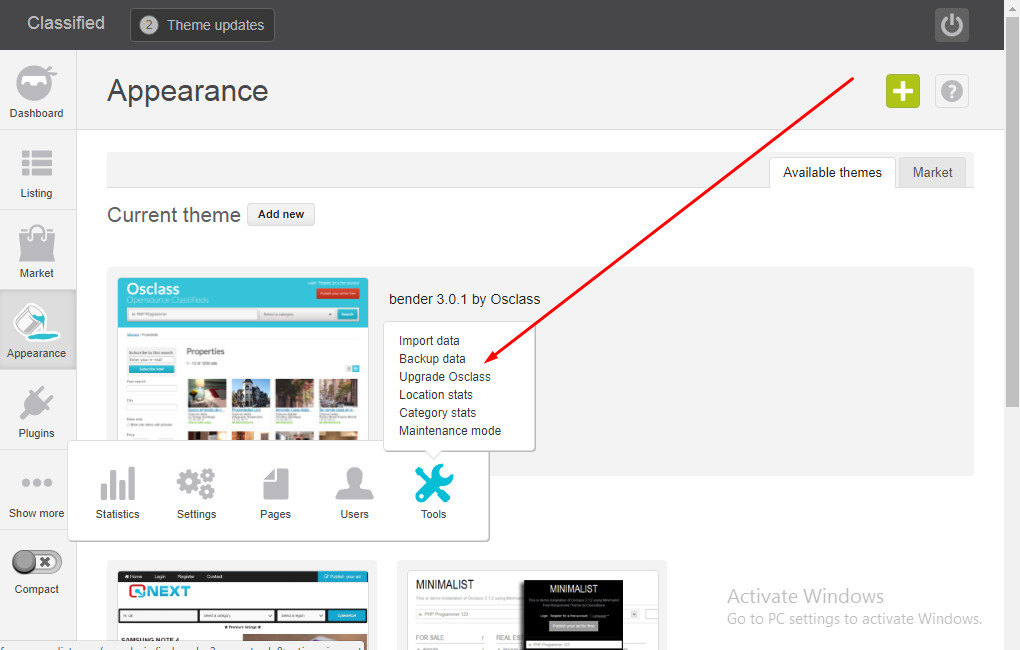Select the Plugins plug icon
The height and width of the screenshot is (650, 1020).
click(x=36, y=403)
